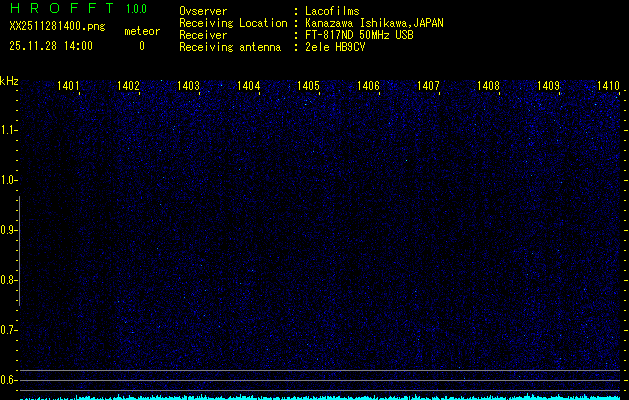The height and width of the screenshot is (400, 629).
Task: Click the 1401 time marker
Action: tap(69, 86)
